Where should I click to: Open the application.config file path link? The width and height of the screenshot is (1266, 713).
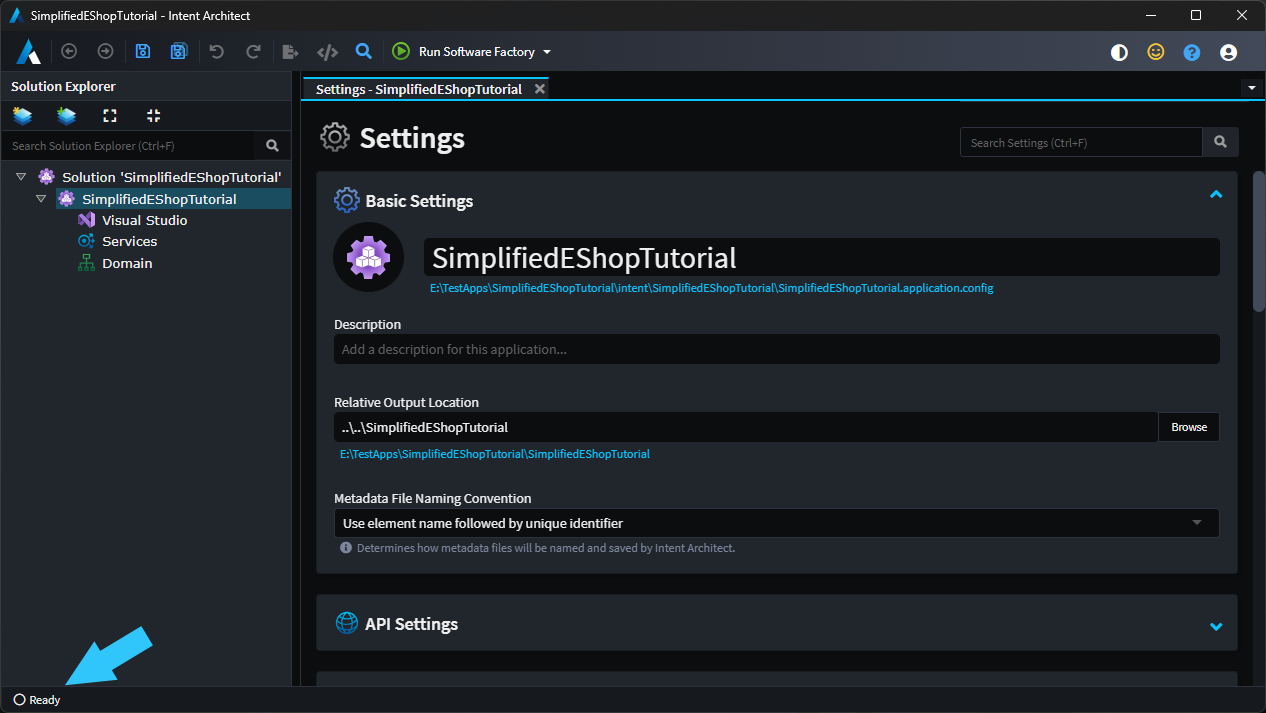pos(712,288)
